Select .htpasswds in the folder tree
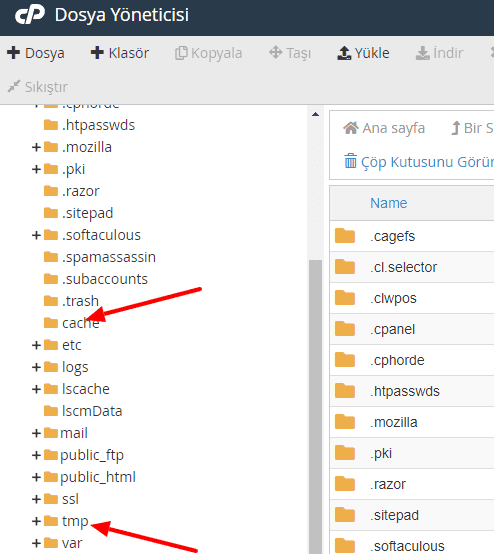Screen dimensions: 494x554 click(x=99, y=125)
